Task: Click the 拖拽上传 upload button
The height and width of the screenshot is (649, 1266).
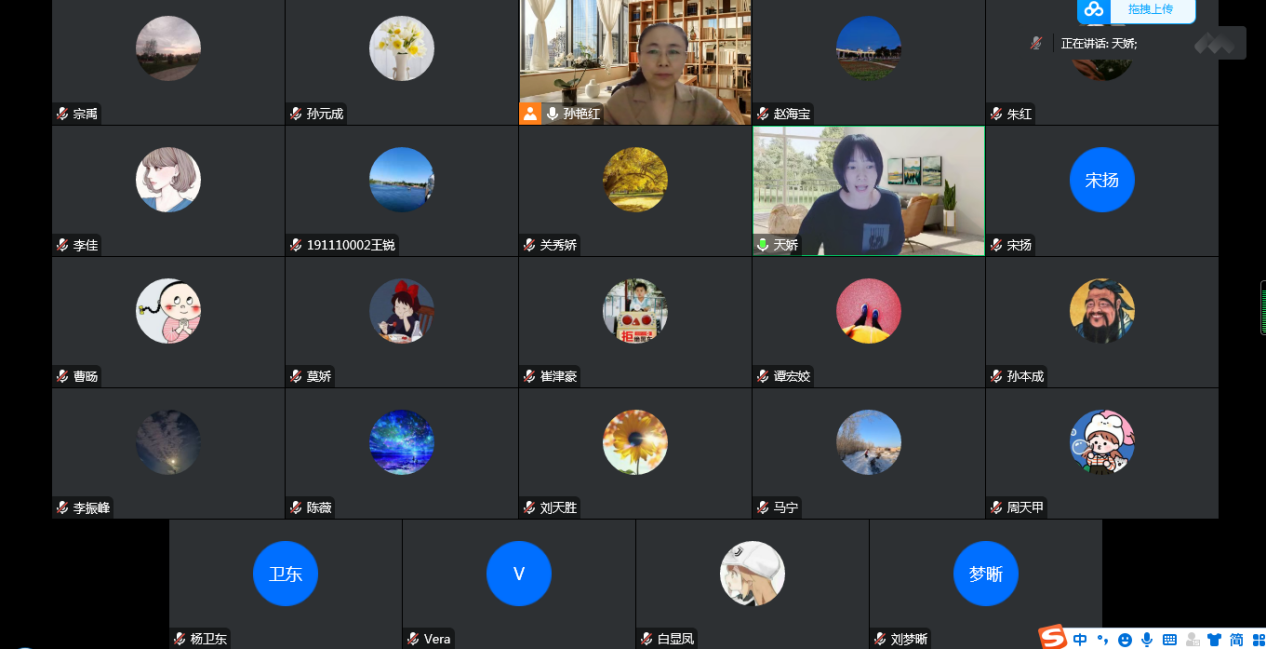Action: coord(1151,10)
